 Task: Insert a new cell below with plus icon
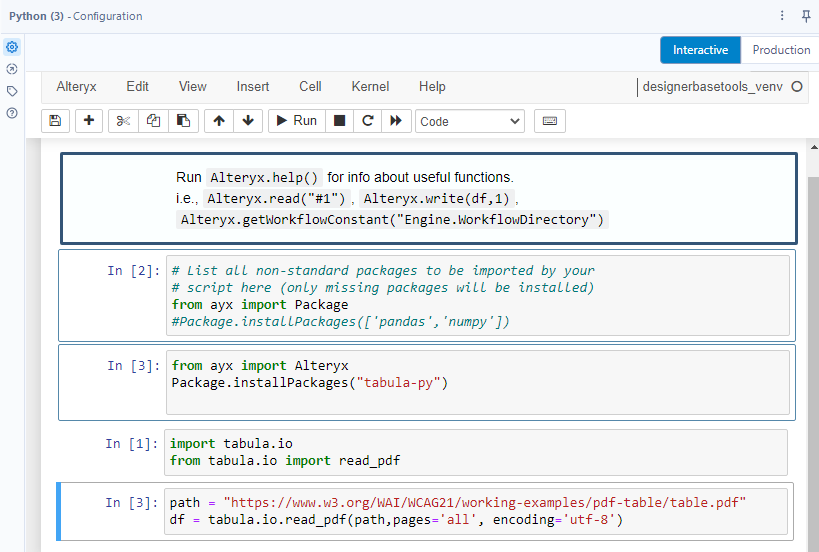(x=89, y=121)
